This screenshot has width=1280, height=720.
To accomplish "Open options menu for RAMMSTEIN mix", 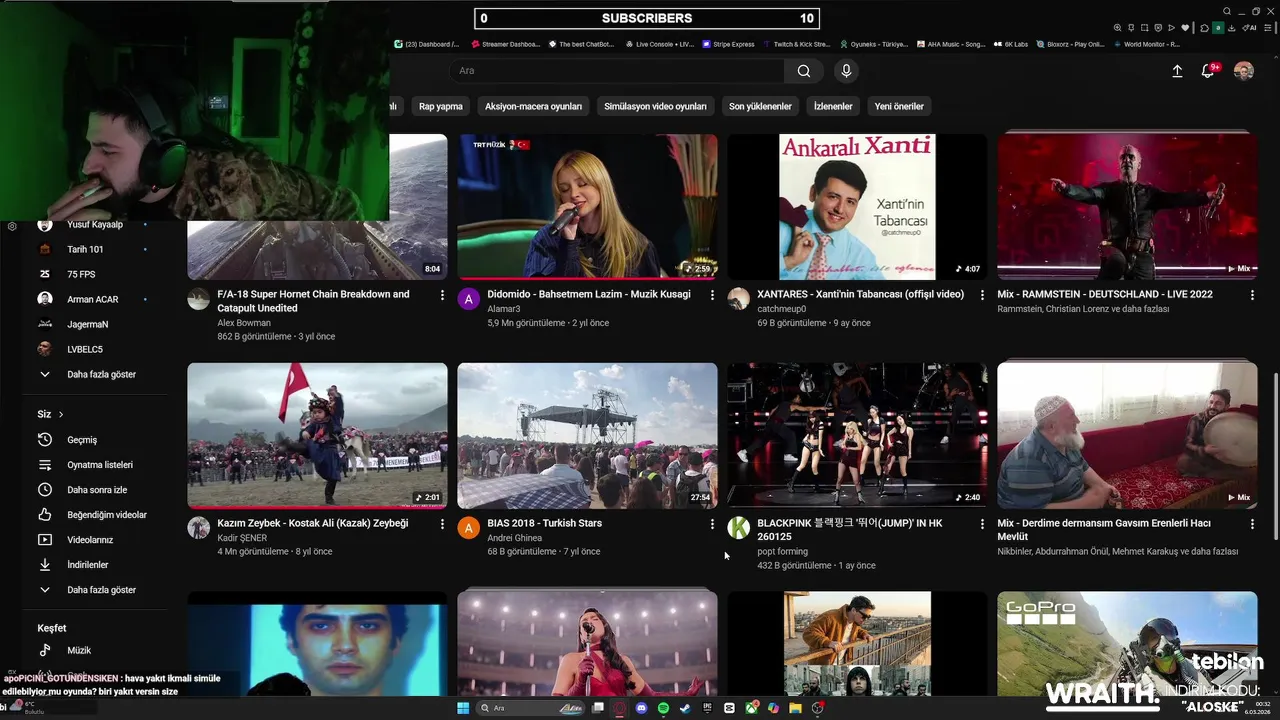I will (x=1252, y=295).
